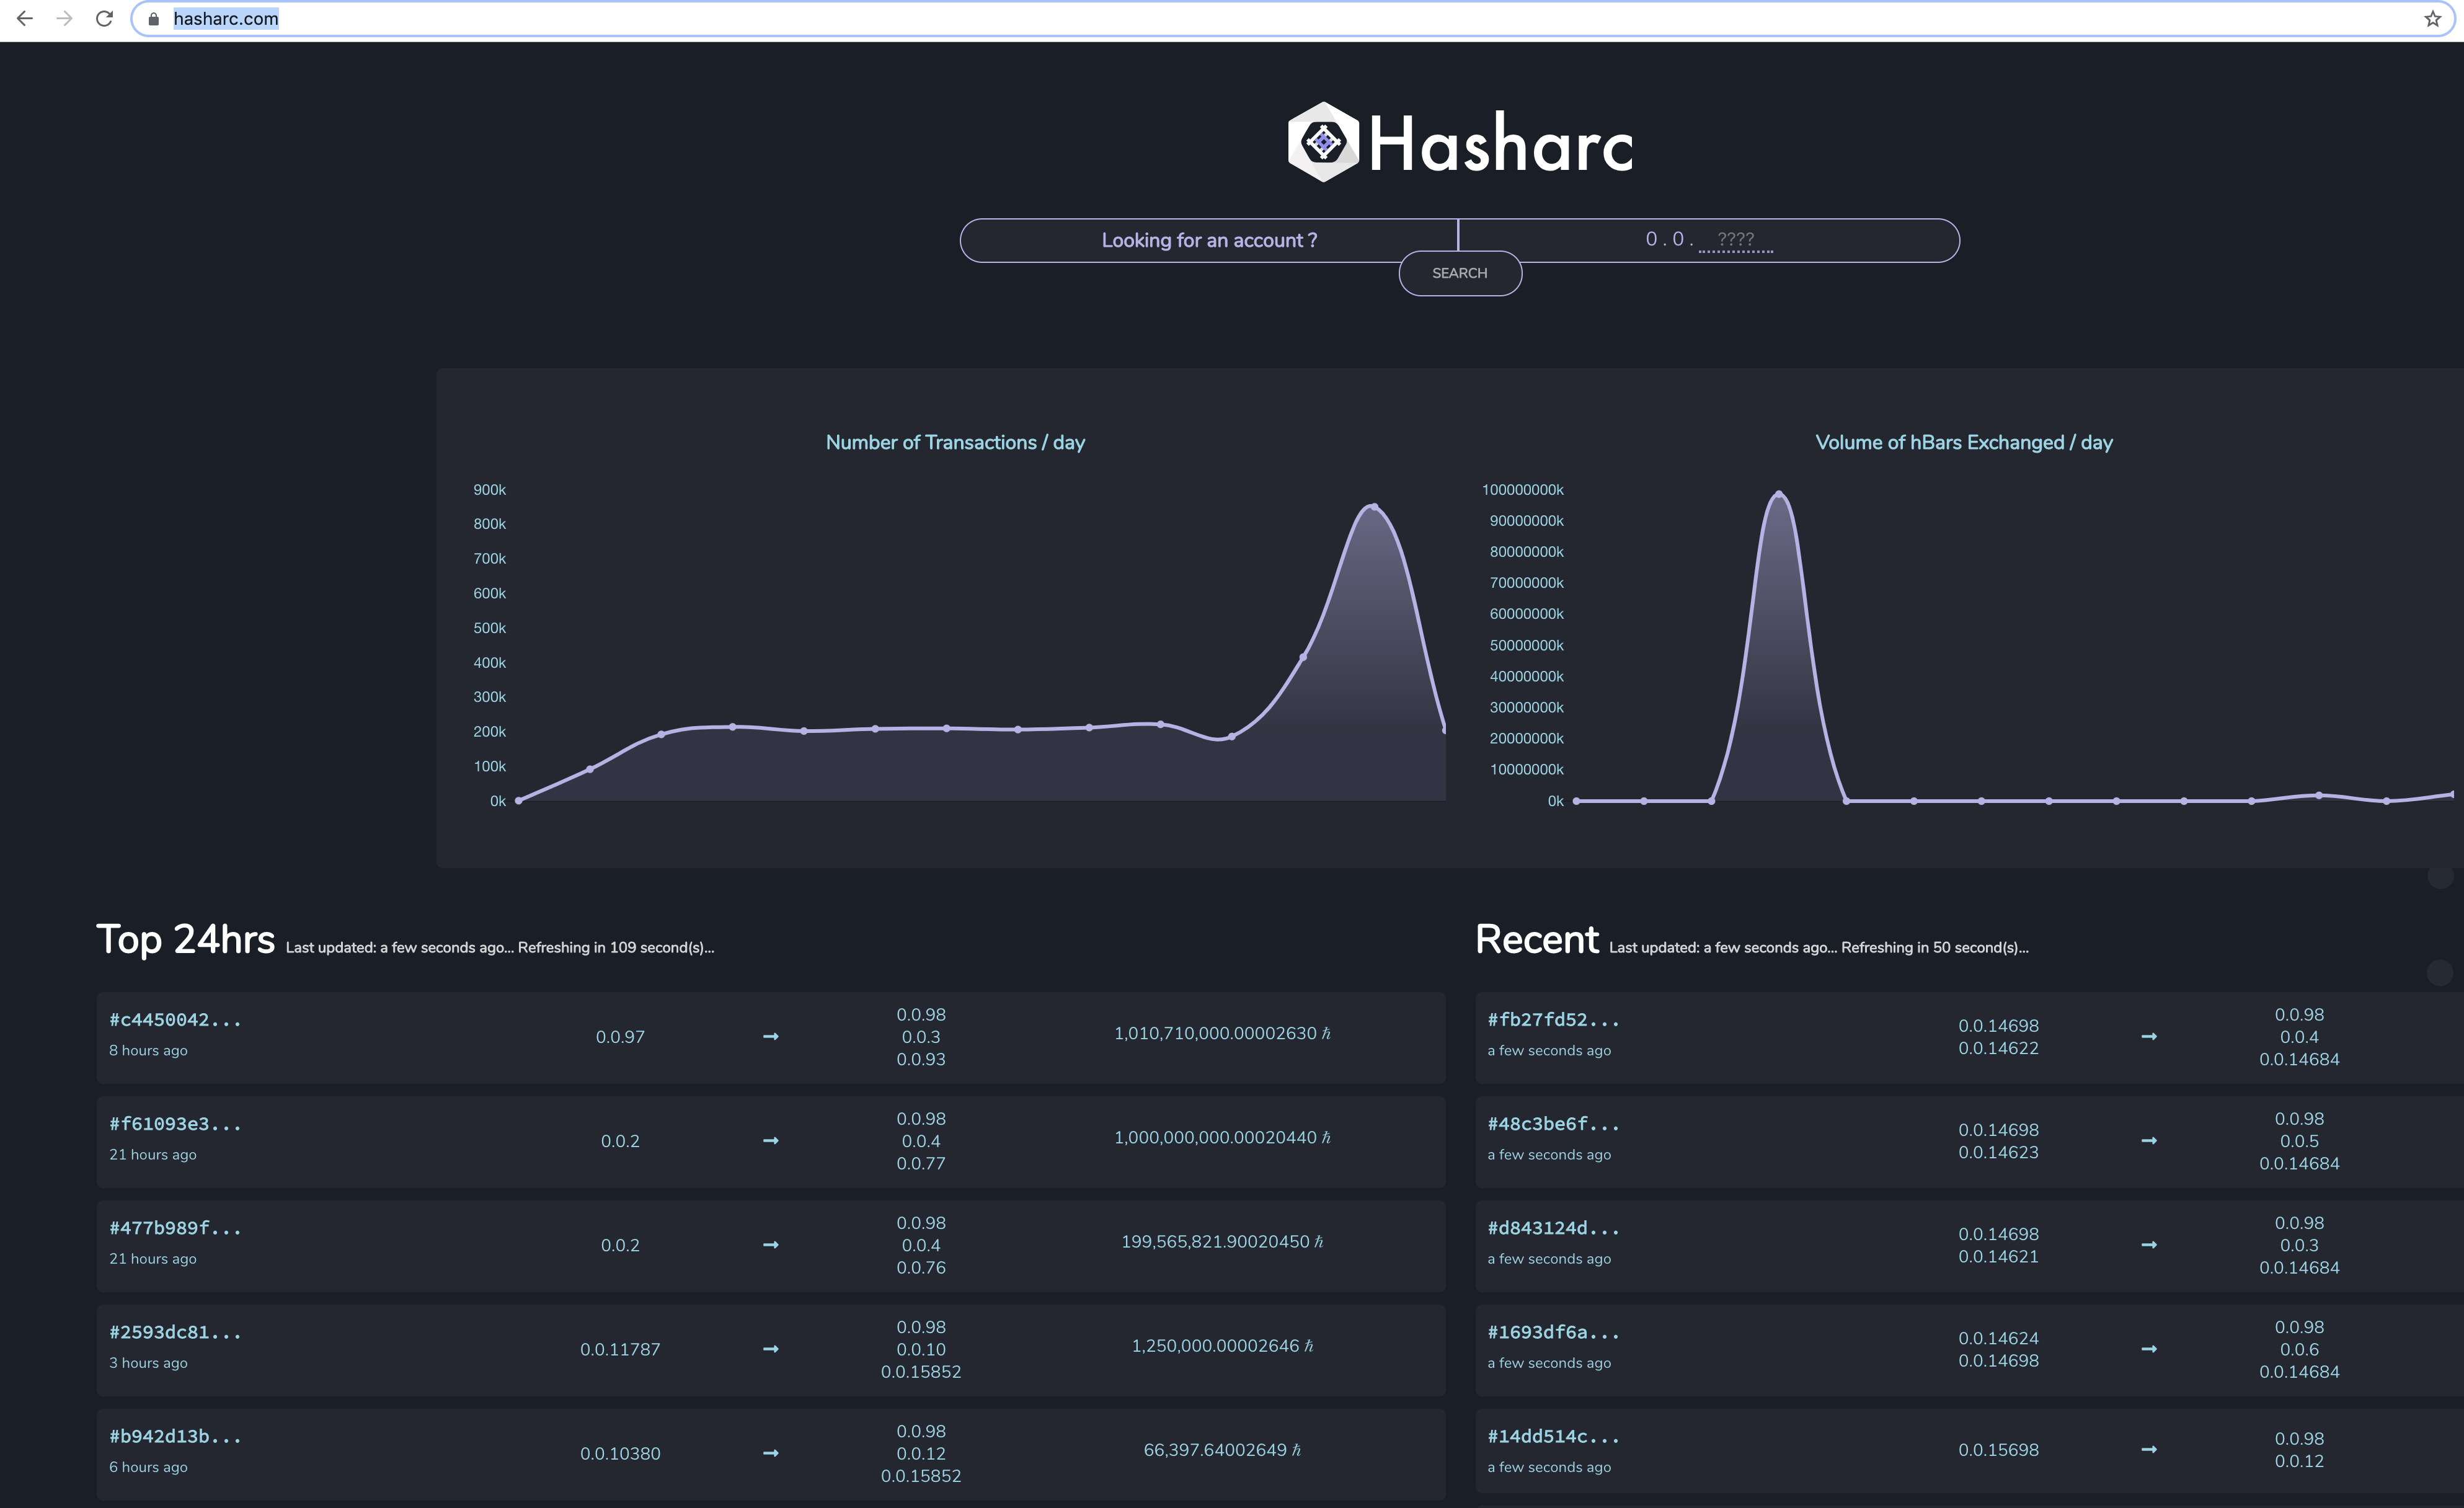Screen dimensions: 2464x1508
Task: Click the 'Number of Transactions / day' chart title
Action: [955, 442]
